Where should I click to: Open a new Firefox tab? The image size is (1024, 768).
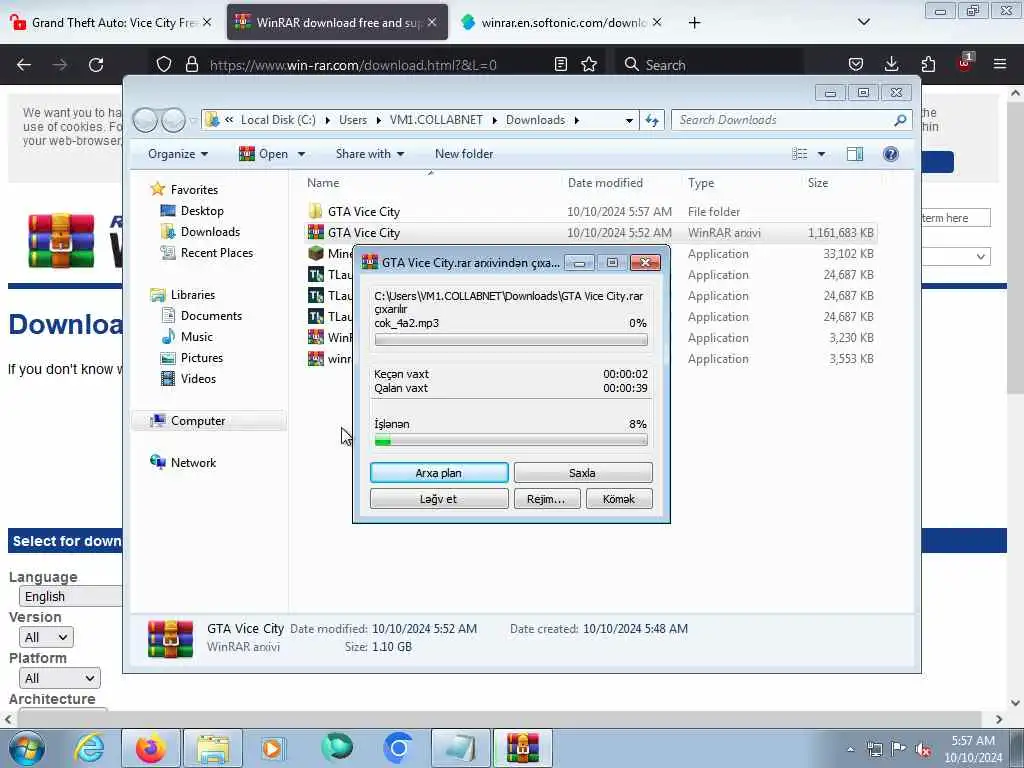(694, 23)
